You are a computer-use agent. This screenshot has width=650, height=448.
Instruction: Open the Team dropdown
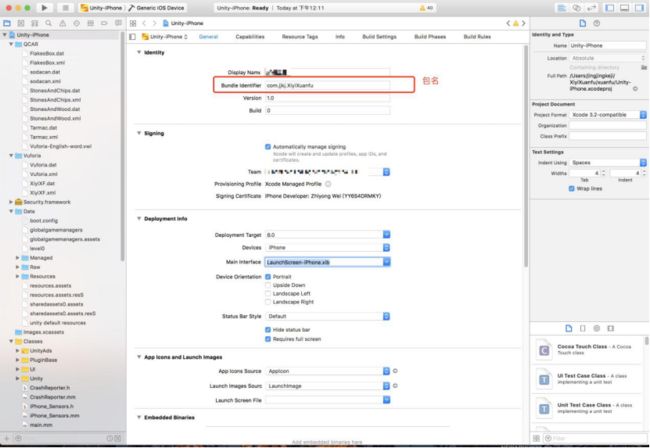tap(386, 172)
